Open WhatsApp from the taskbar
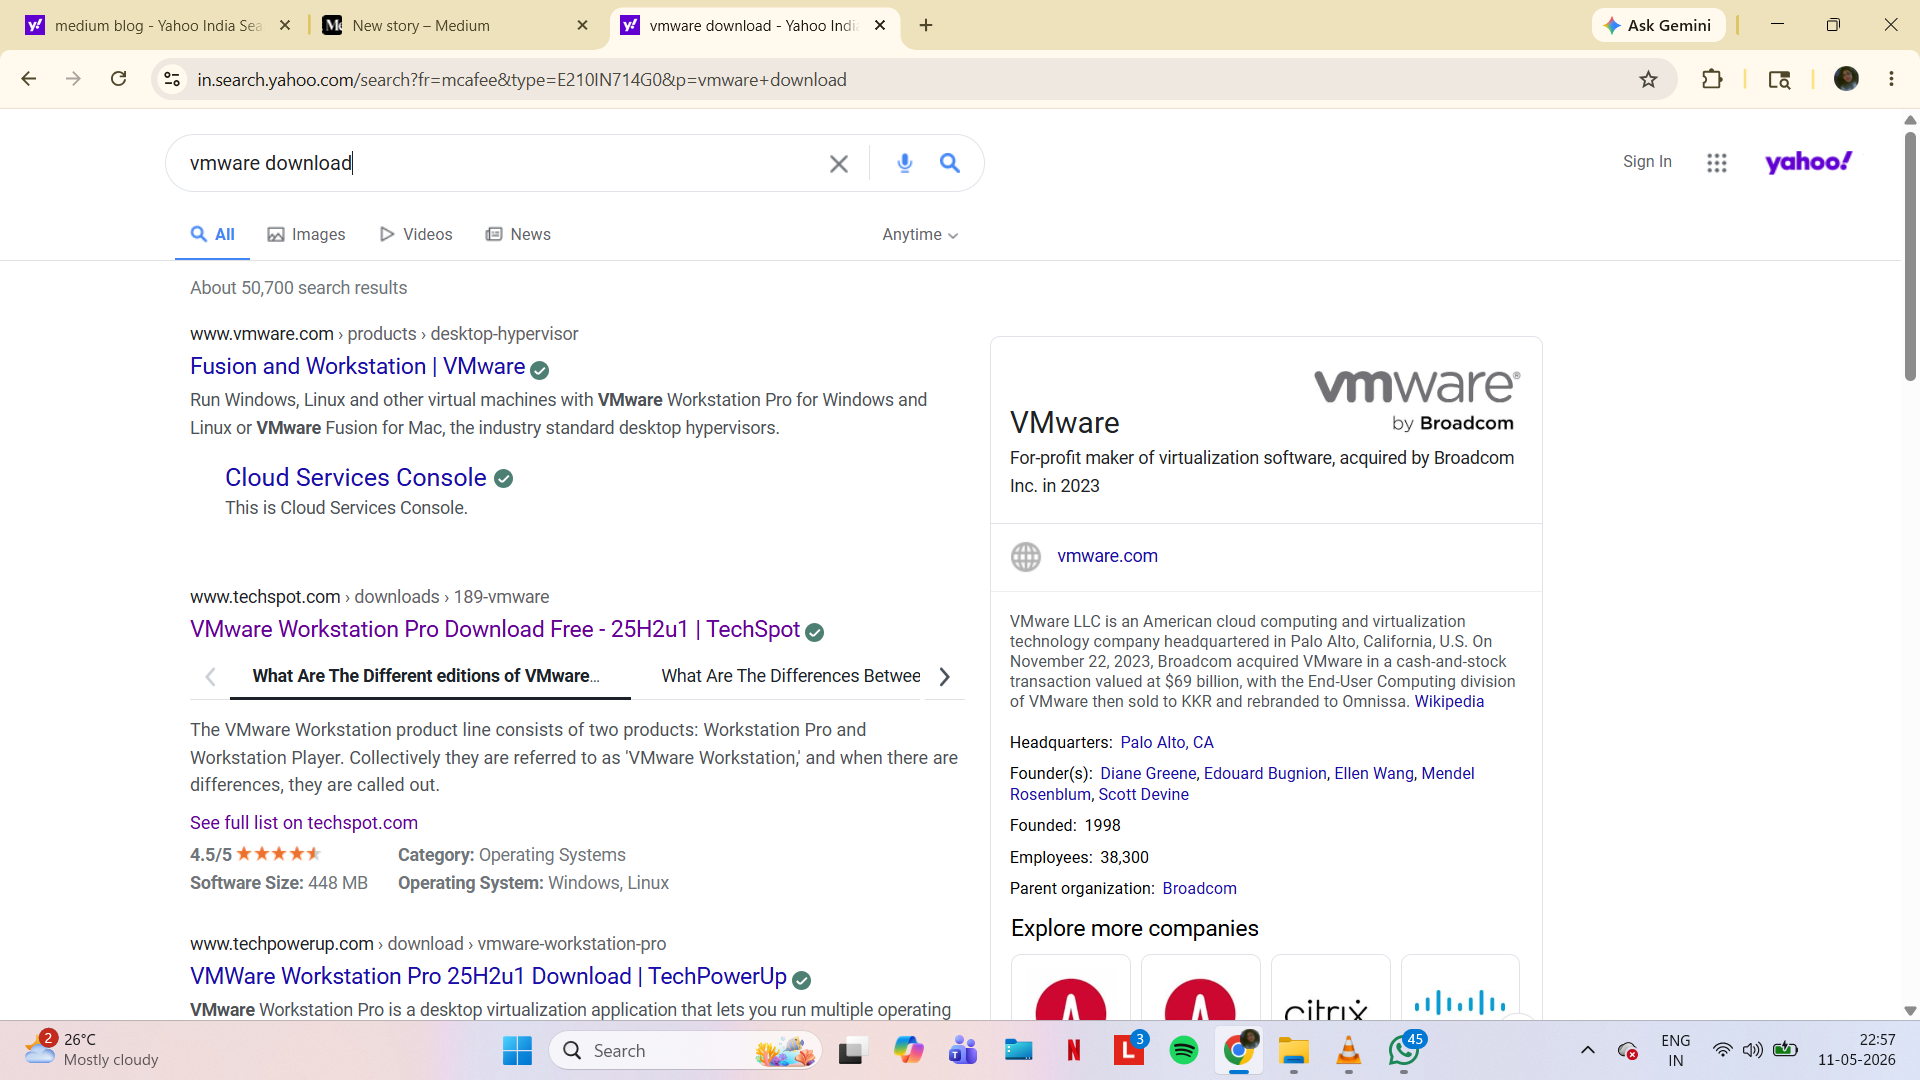Image resolution: width=1920 pixels, height=1080 pixels. coord(1405,1050)
